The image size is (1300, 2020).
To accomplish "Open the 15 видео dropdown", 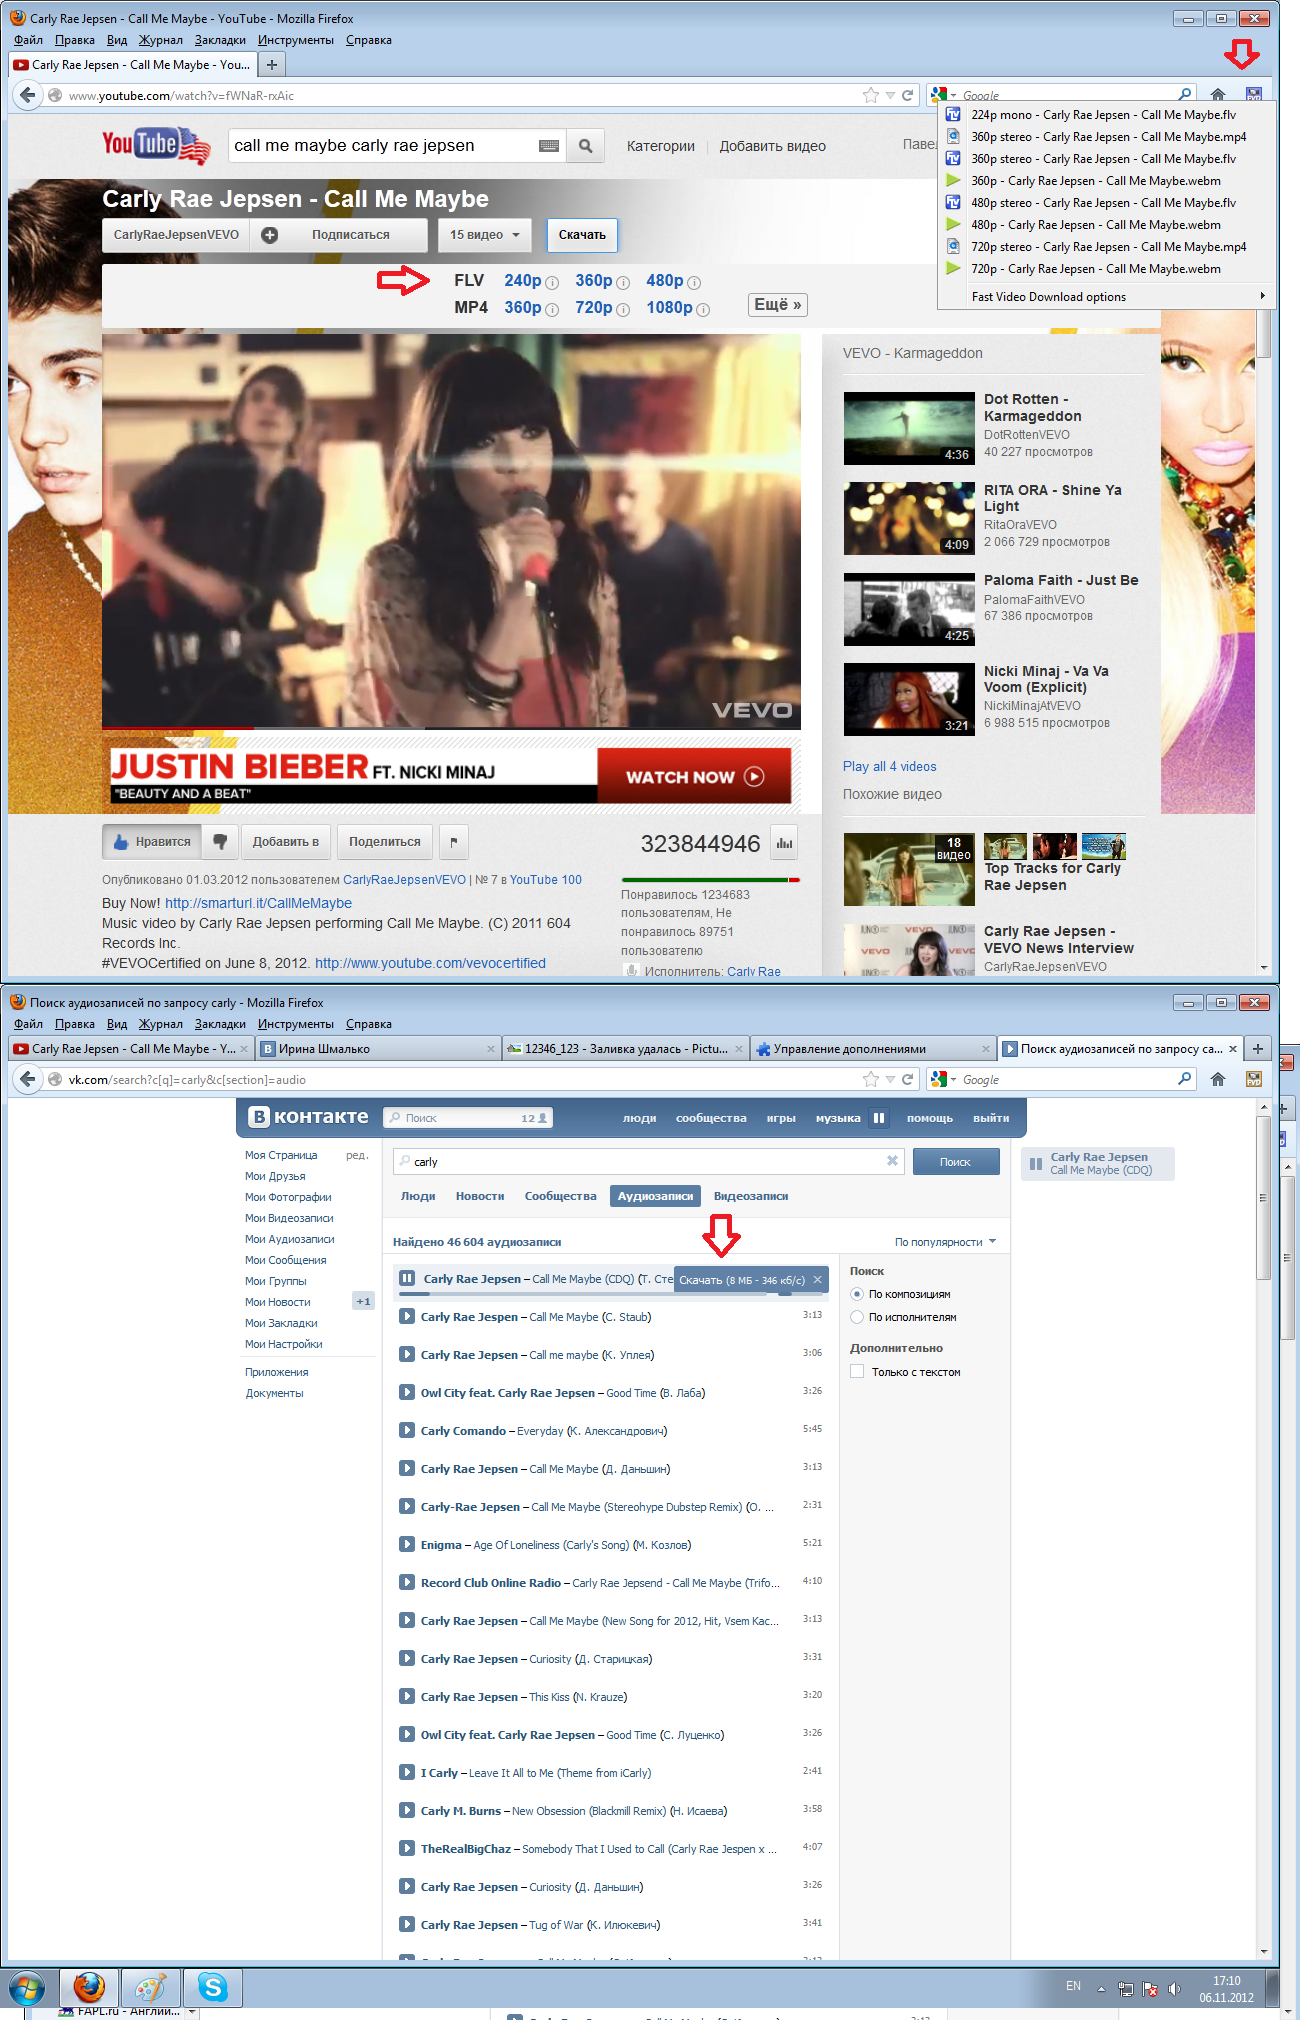I will coord(485,235).
